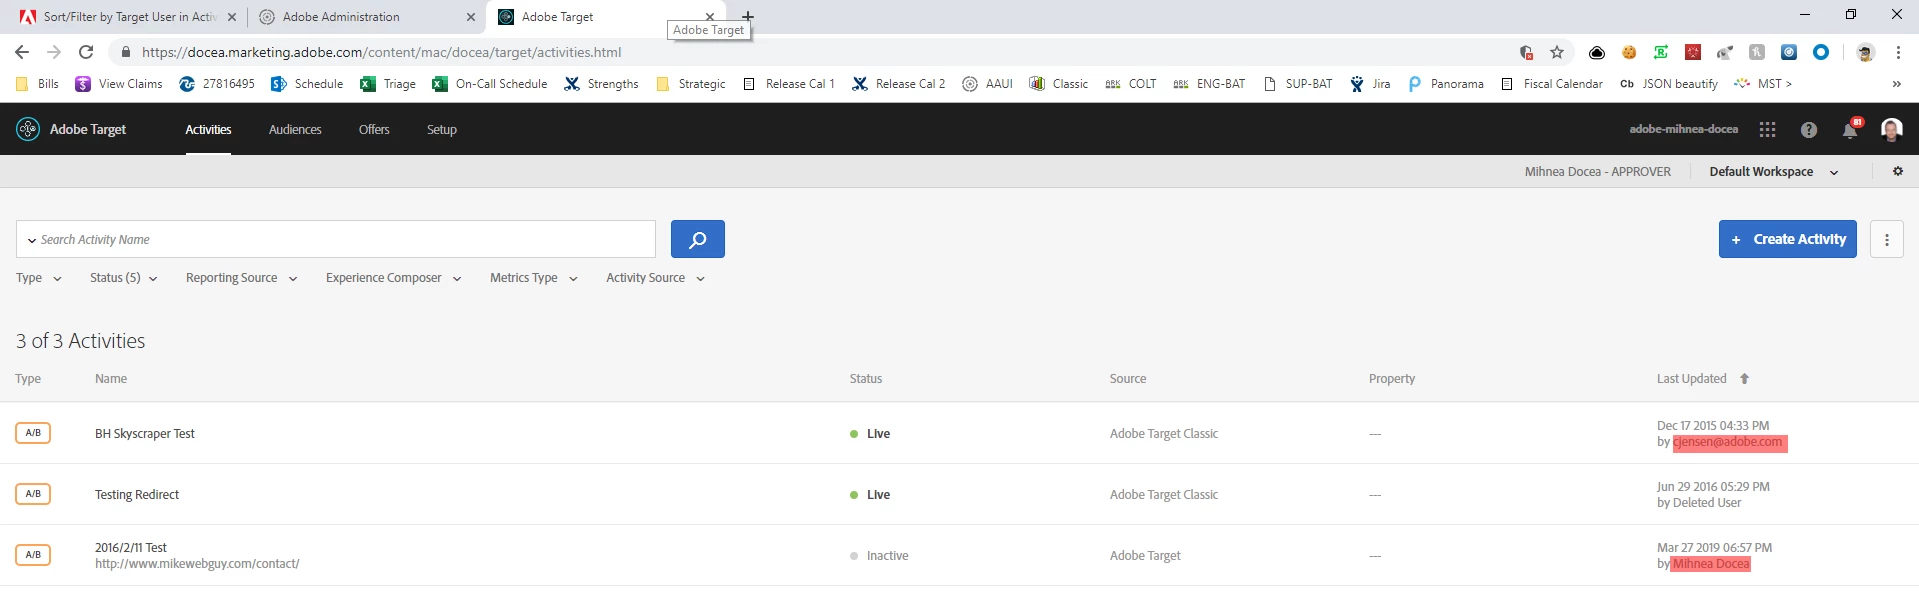Viewport: 1919px width, 615px height.
Task: Switch to the Adobe Administration browser tab
Action: pyautogui.click(x=366, y=17)
